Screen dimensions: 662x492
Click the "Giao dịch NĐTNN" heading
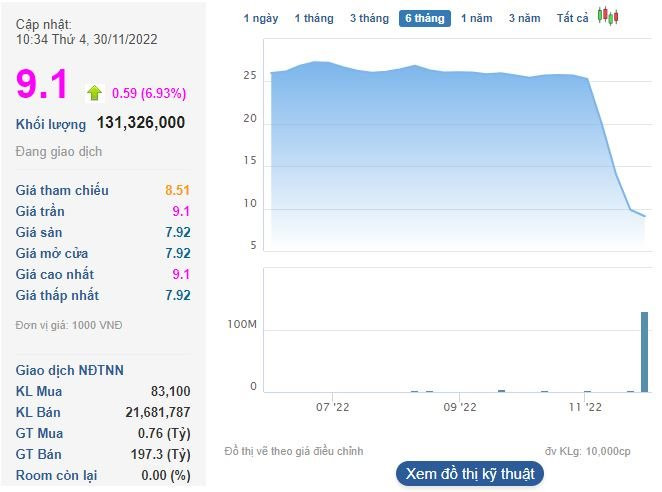tap(70, 370)
